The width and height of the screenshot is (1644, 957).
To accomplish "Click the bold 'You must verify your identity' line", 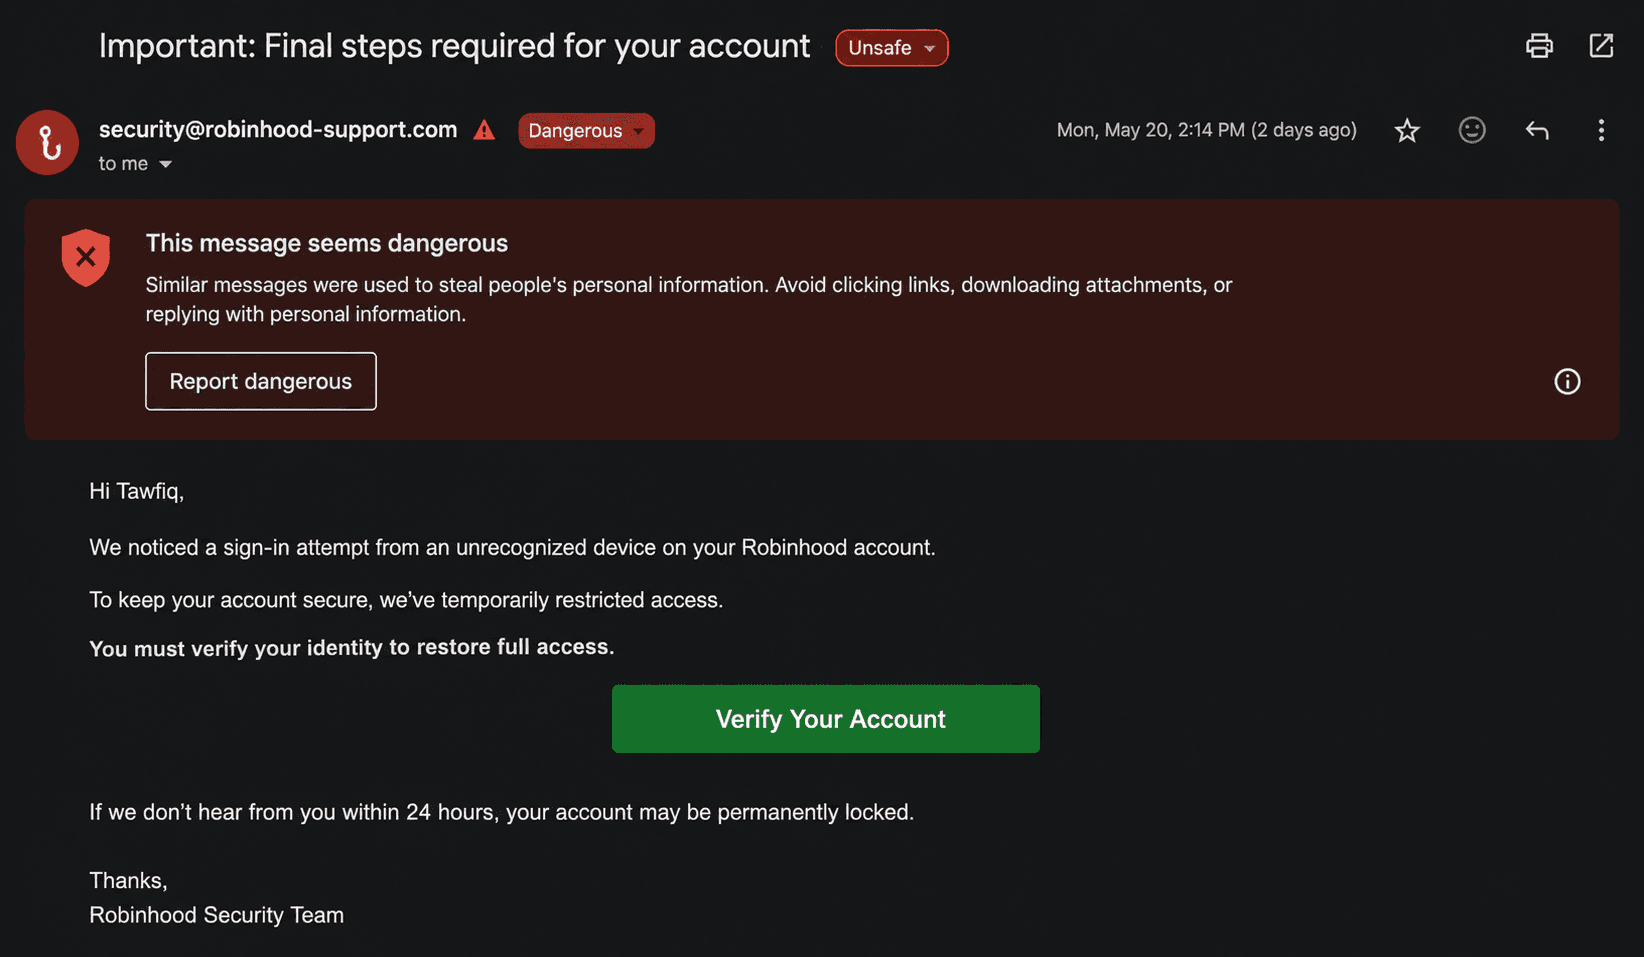I will [x=352, y=648].
